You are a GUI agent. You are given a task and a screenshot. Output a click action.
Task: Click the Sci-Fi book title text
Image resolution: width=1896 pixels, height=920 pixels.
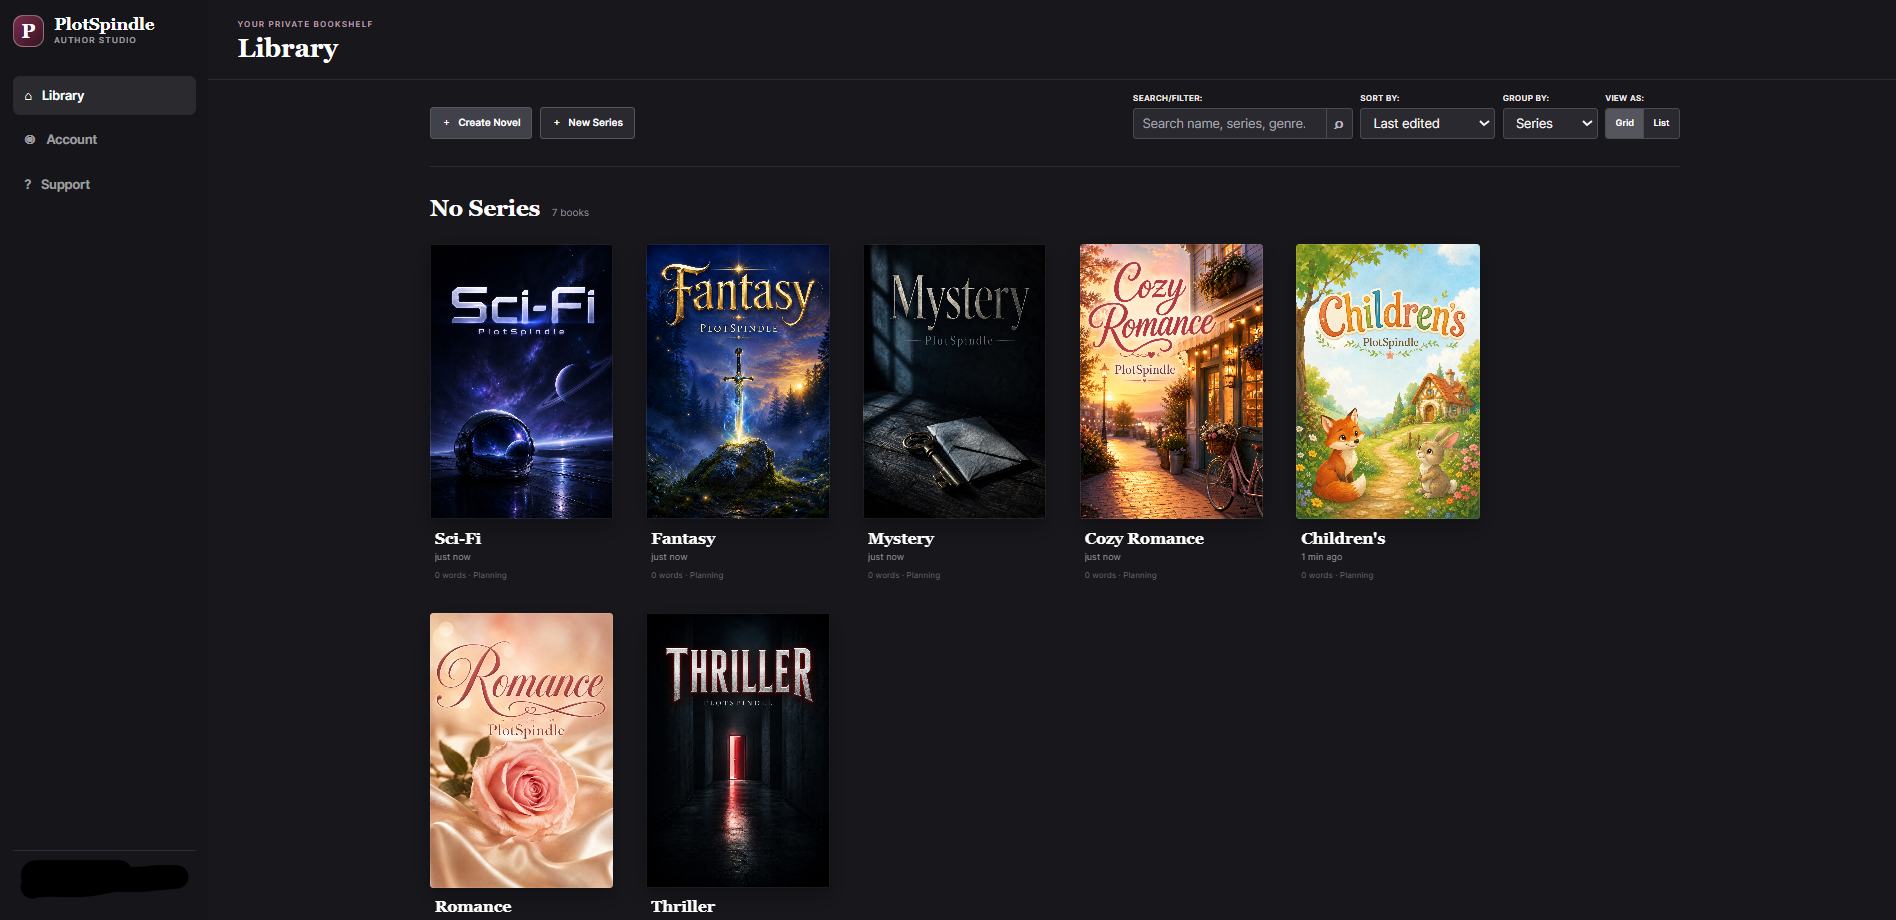click(x=458, y=539)
